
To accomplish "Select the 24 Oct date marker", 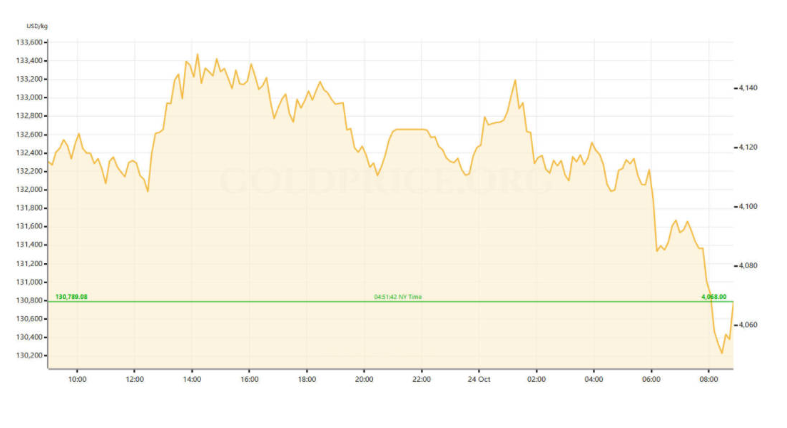I will pos(480,379).
